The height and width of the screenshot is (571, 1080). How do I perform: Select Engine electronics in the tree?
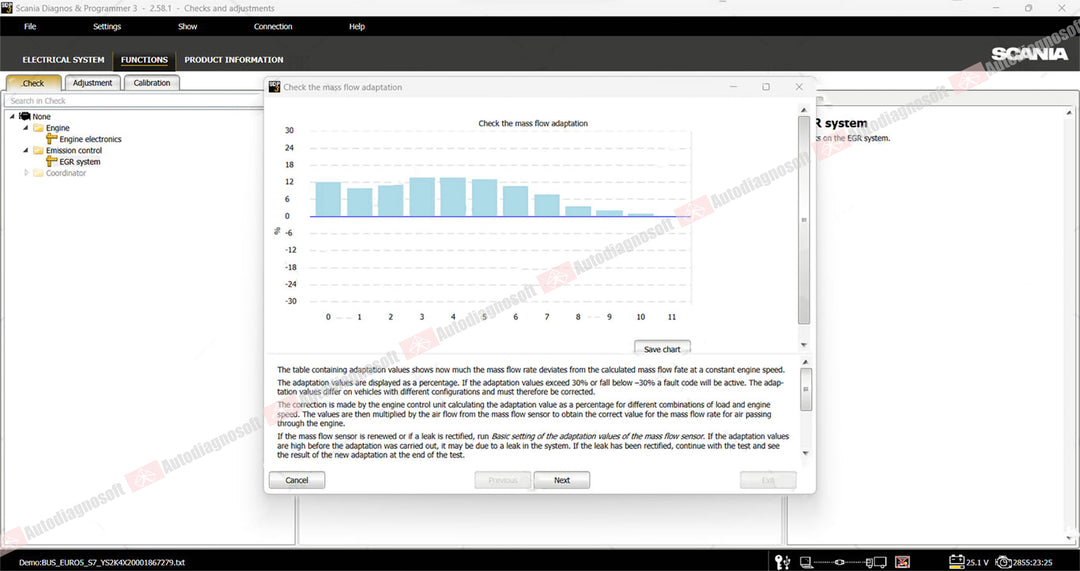click(90, 139)
